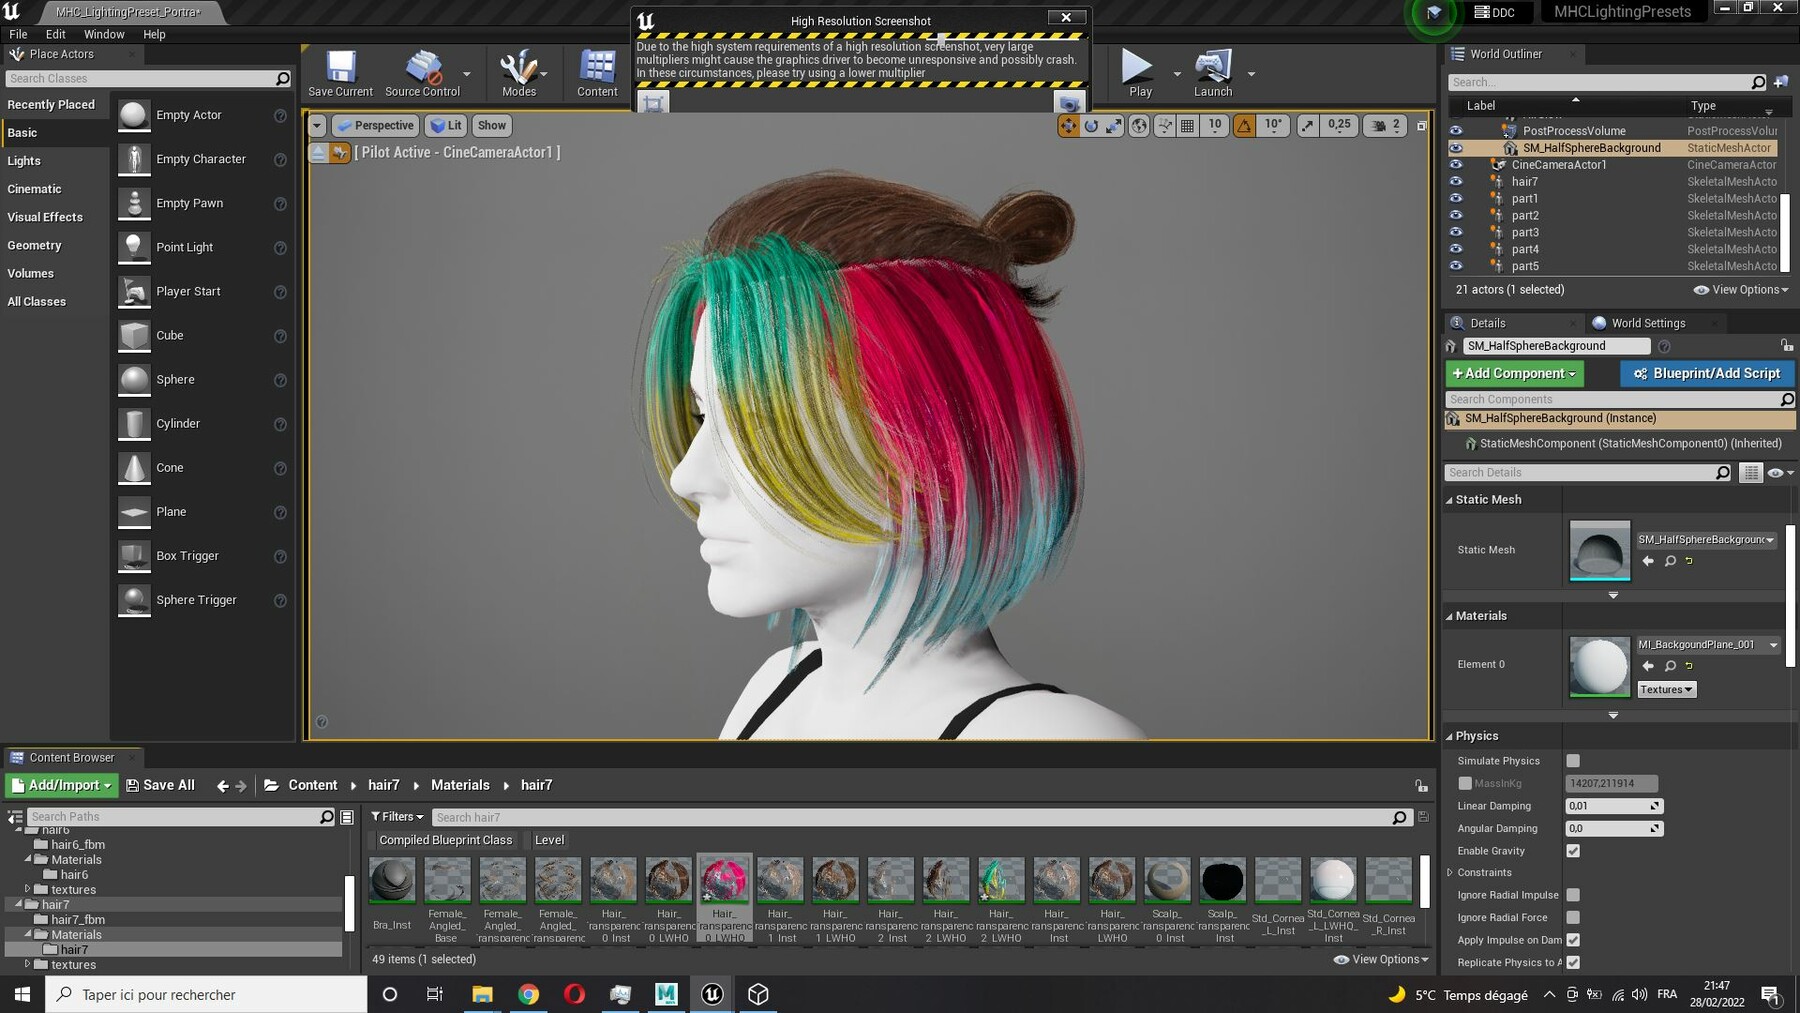Disable Enable Gravity checkbox
Viewport: 1800px width, 1013px height.
[x=1573, y=851]
